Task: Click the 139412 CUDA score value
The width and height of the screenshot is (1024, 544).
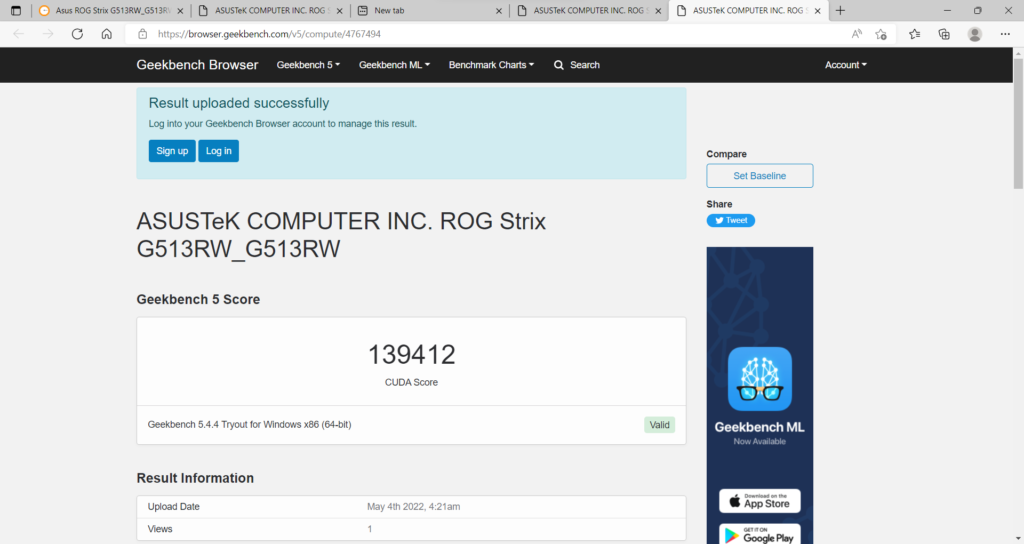Action: tap(411, 355)
